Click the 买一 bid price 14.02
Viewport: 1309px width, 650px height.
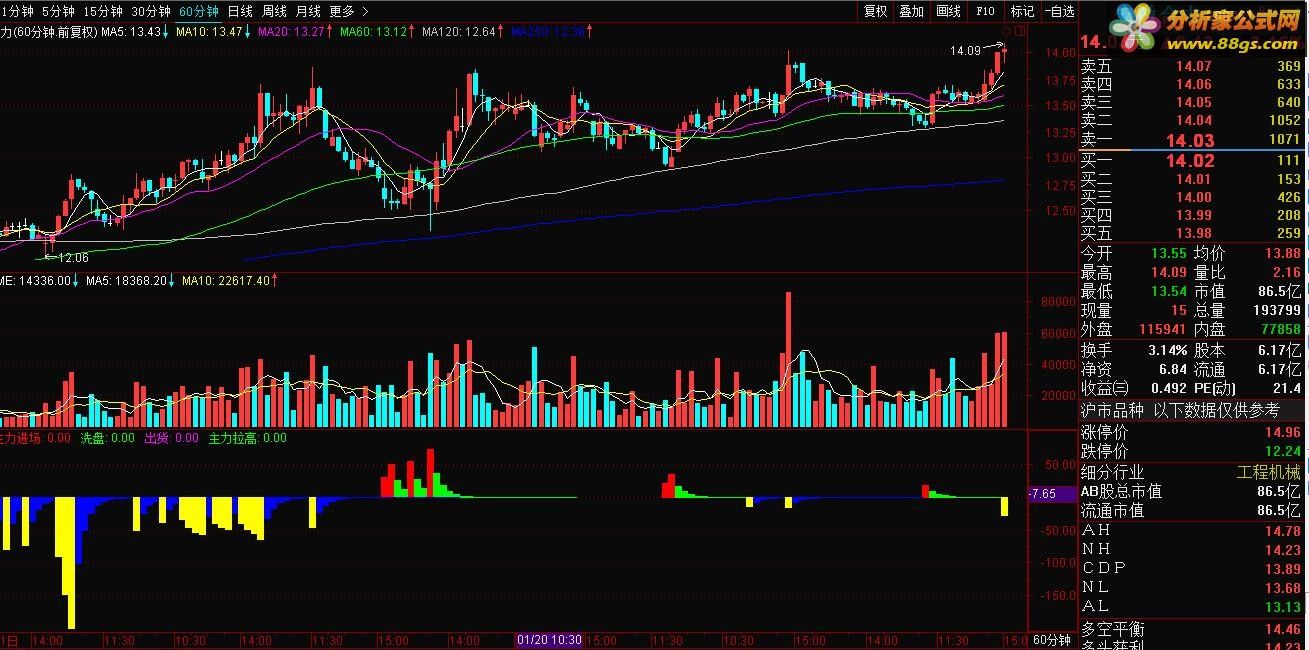click(1190, 160)
